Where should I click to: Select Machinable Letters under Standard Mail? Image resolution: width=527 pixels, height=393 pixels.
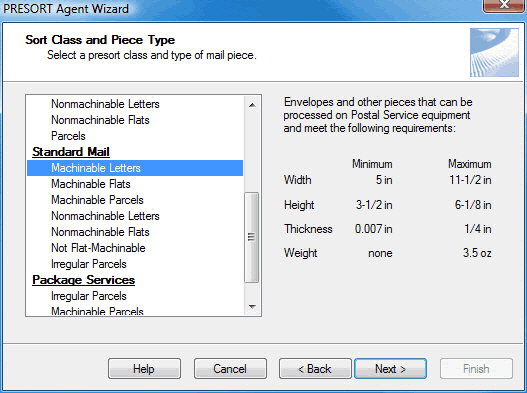pyautogui.click(x=135, y=168)
